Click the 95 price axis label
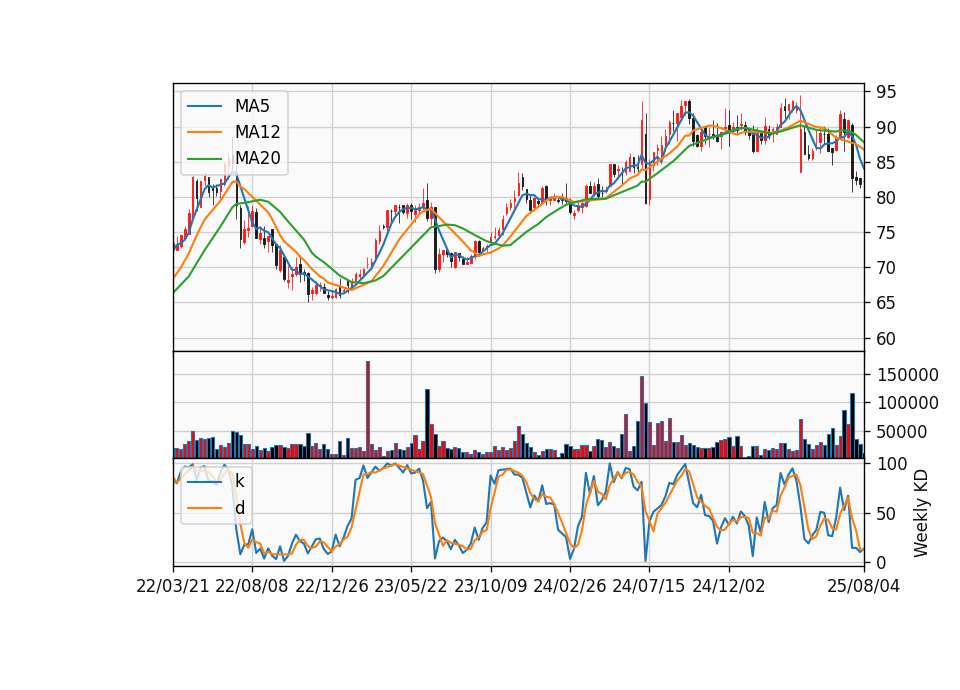Image resolution: width=960 pixels, height=690 pixels. (886, 92)
